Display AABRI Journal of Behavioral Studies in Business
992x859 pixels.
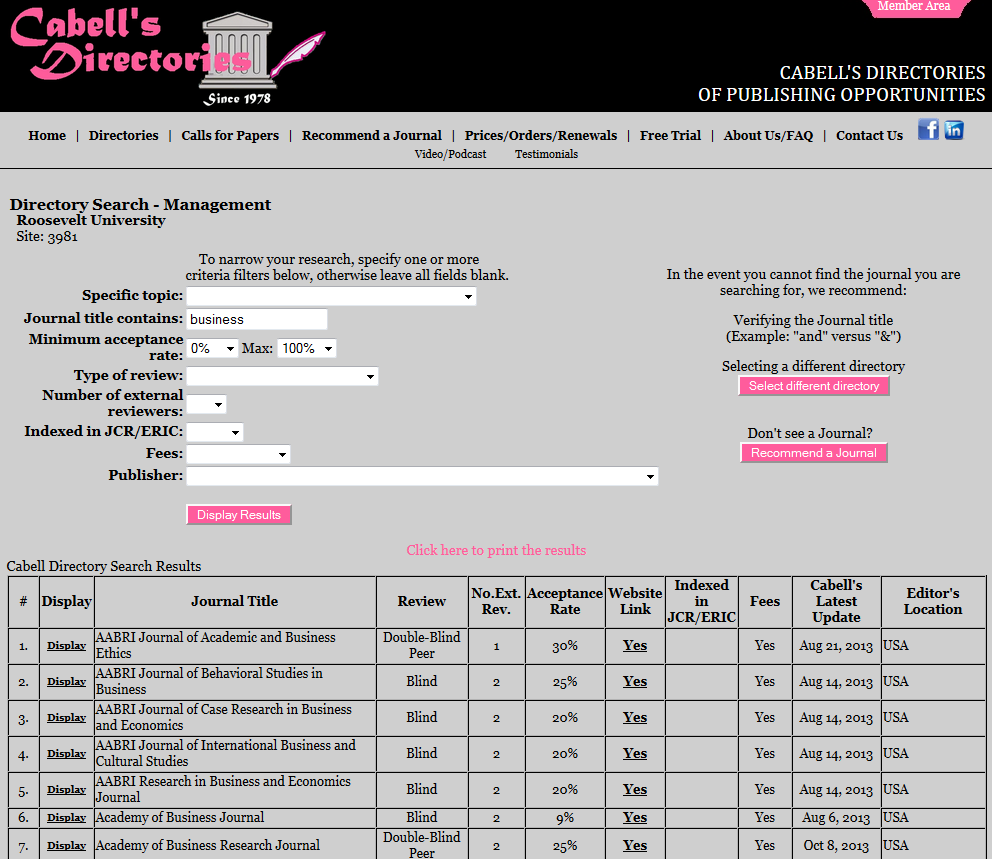[x=66, y=682]
